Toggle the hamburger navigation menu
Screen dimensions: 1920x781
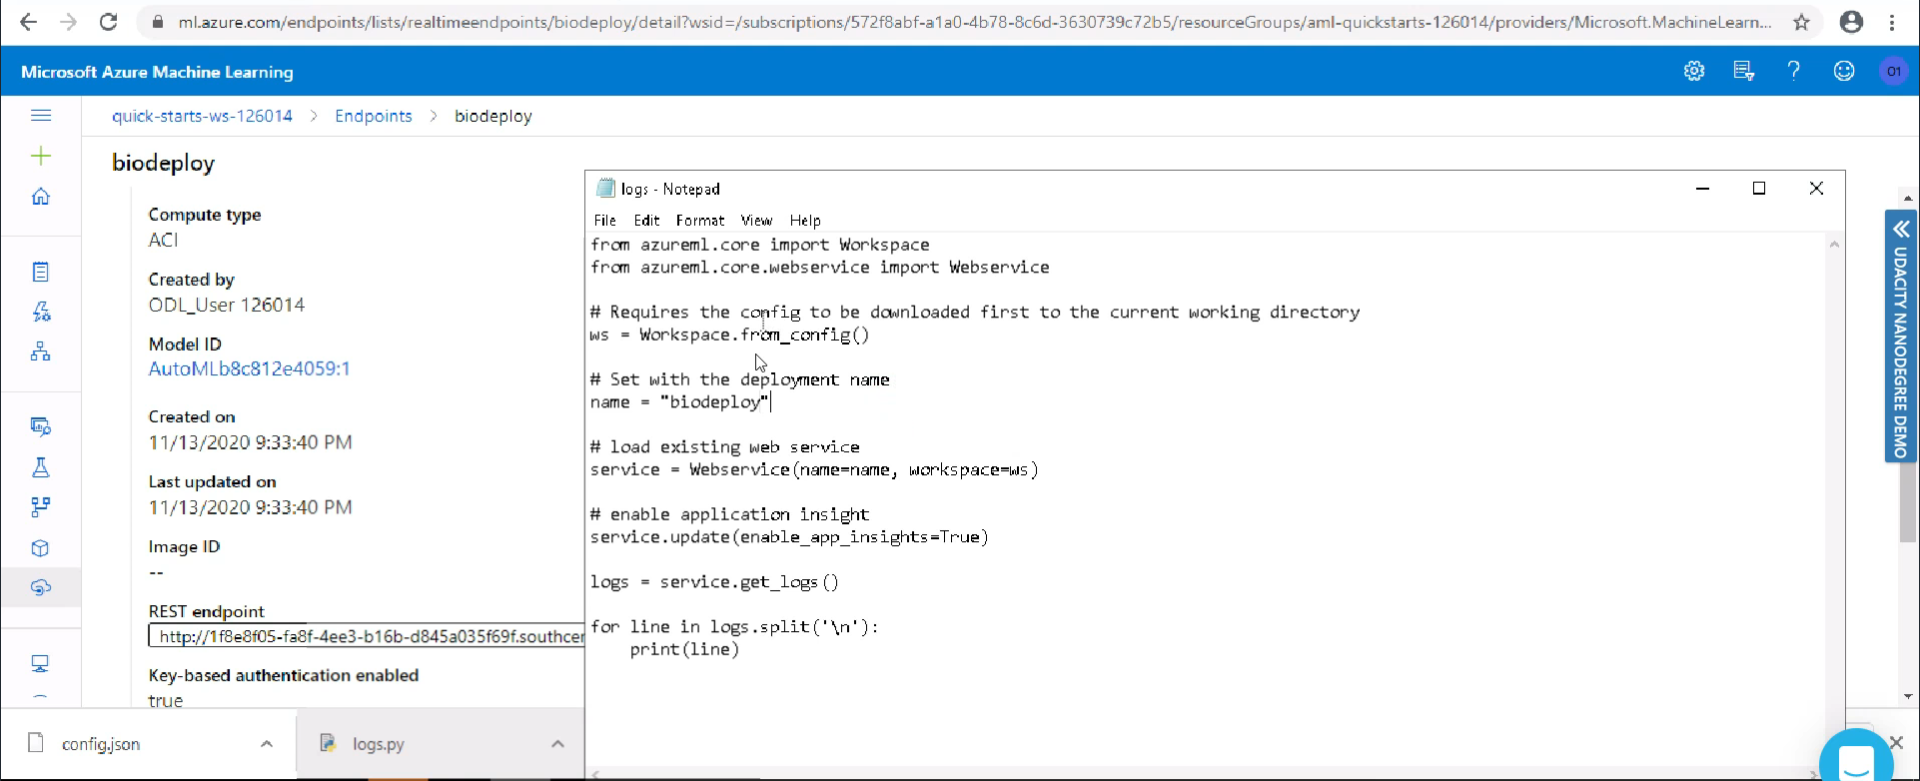pyautogui.click(x=41, y=115)
